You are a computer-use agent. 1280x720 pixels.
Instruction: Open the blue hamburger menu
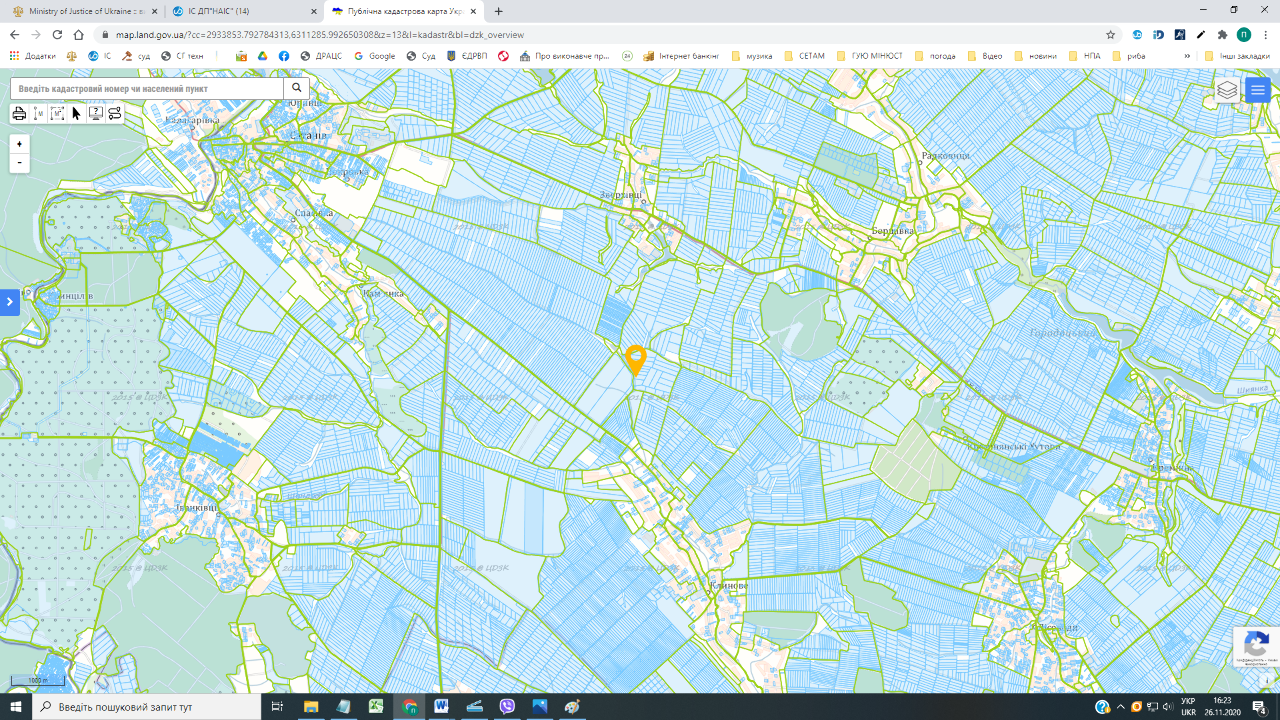click(x=1258, y=90)
